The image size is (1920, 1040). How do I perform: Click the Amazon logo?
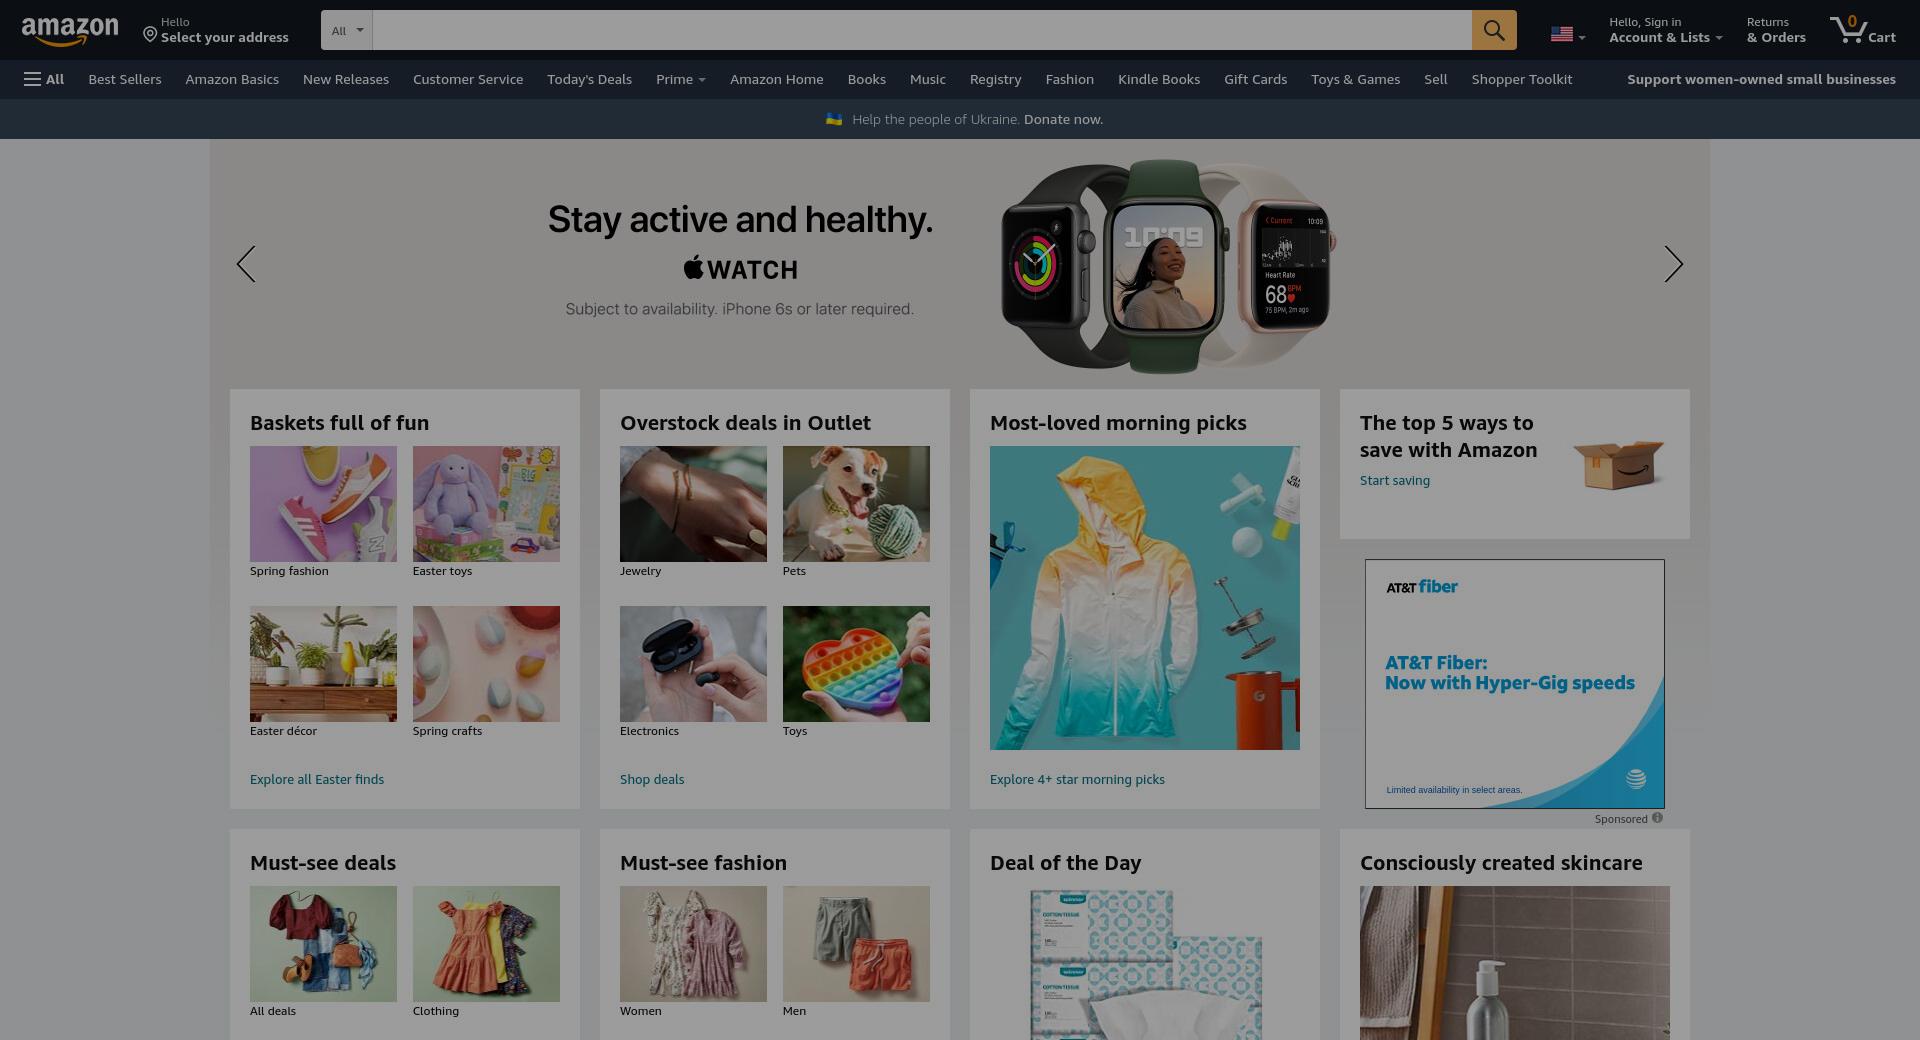tap(70, 31)
